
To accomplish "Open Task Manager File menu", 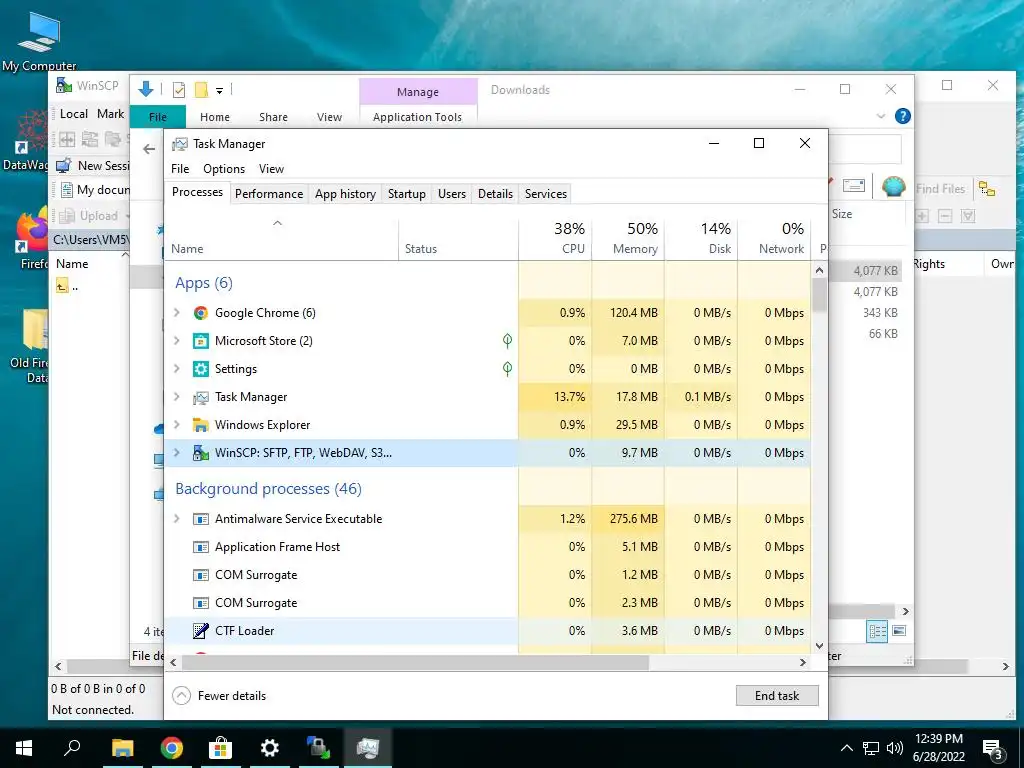I will pos(180,169).
